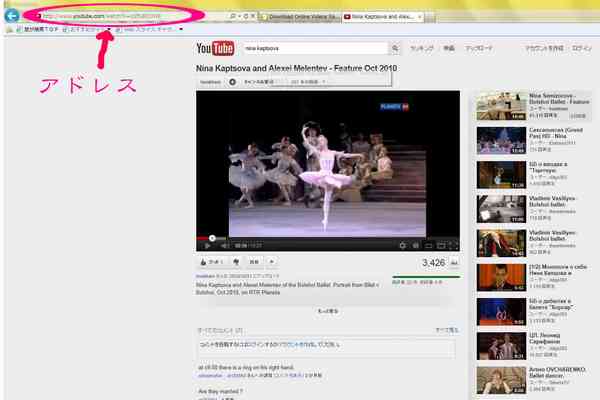Viewport: 600px width, 400px height.
Task: Click the view count 3,426
Action: coord(433,263)
